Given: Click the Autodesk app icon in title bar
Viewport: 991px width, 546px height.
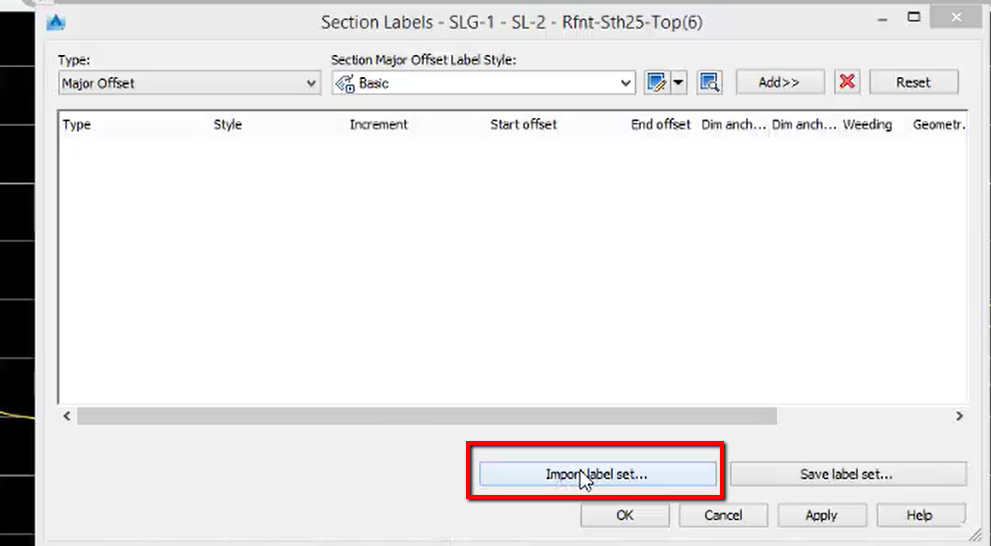Looking at the screenshot, I should tap(56, 21).
